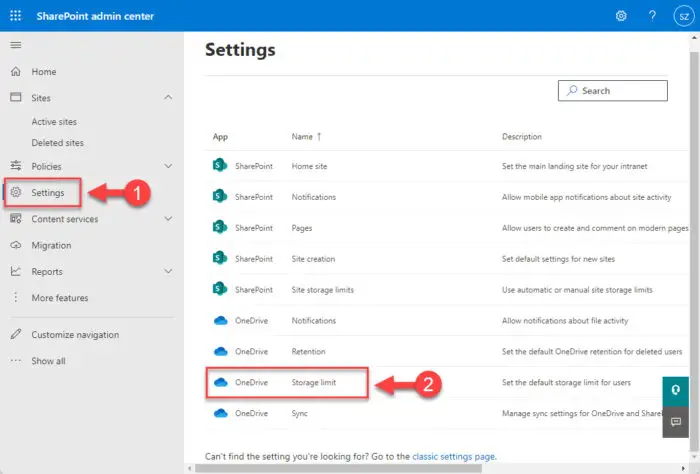Click inside the Search box

coord(612,91)
